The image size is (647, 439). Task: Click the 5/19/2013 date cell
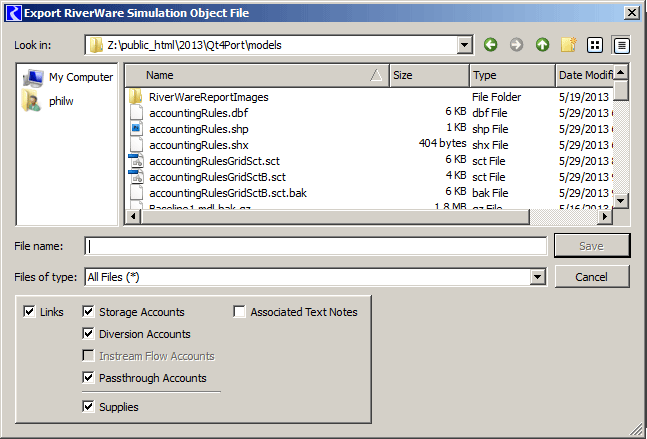pos(583,97)
